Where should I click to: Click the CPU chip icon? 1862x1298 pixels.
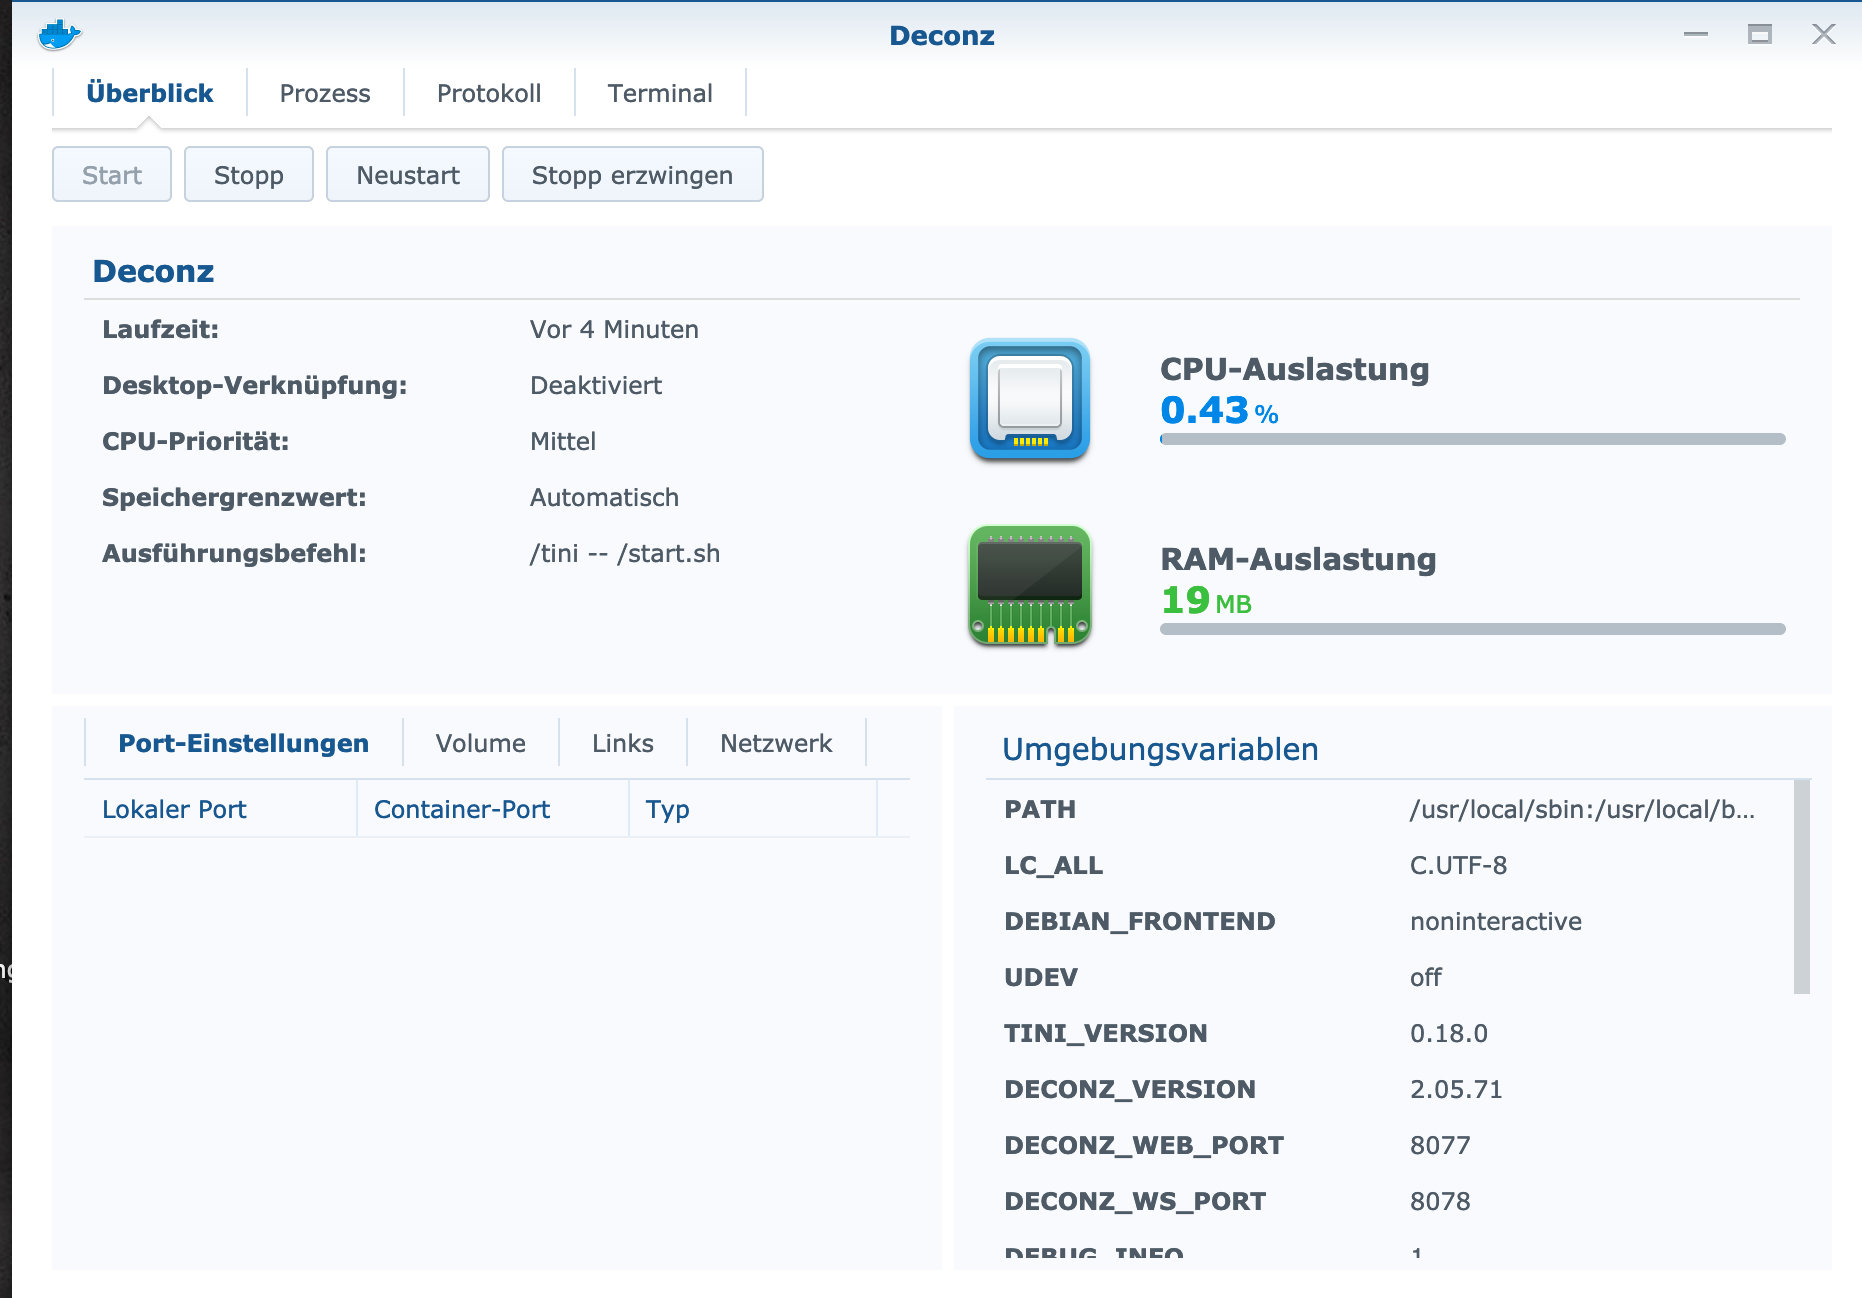click(1029, 400)
